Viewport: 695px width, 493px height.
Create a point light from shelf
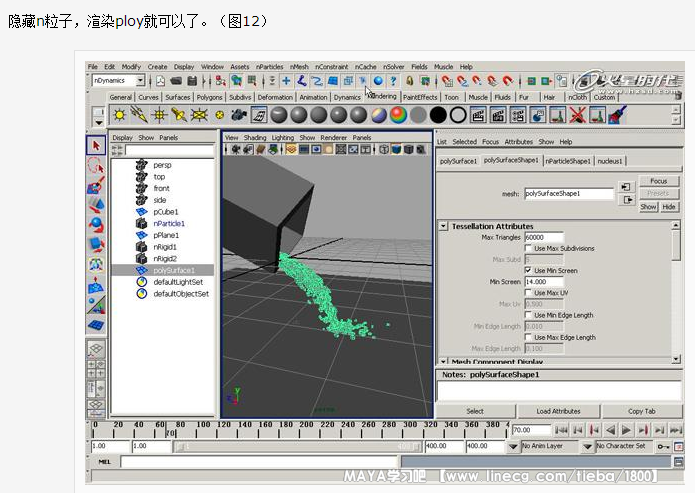click(159, 115)
